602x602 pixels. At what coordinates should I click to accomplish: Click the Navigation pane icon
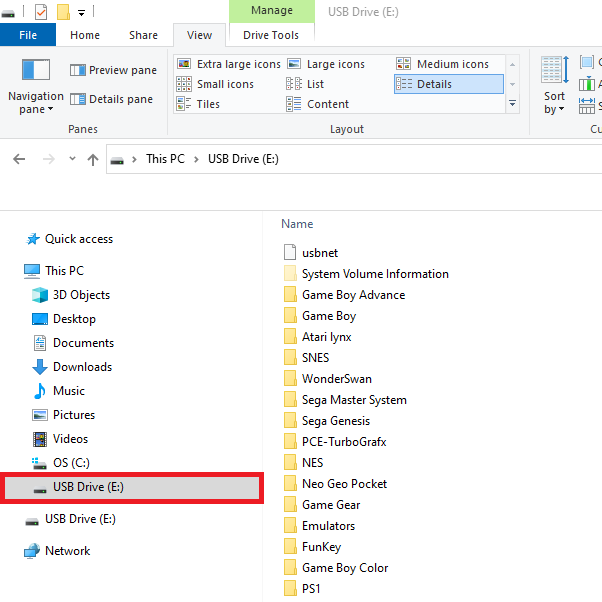tap(36, 71)
